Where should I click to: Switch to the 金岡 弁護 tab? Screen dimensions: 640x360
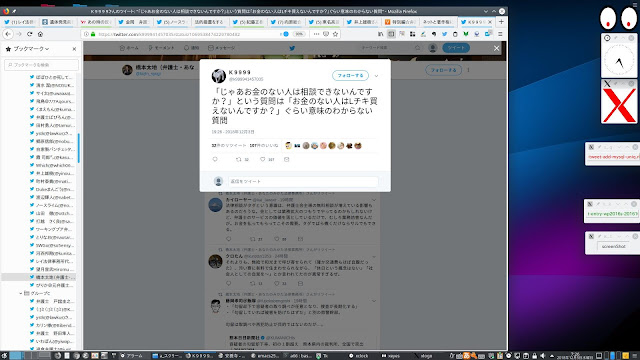point(133,22)
